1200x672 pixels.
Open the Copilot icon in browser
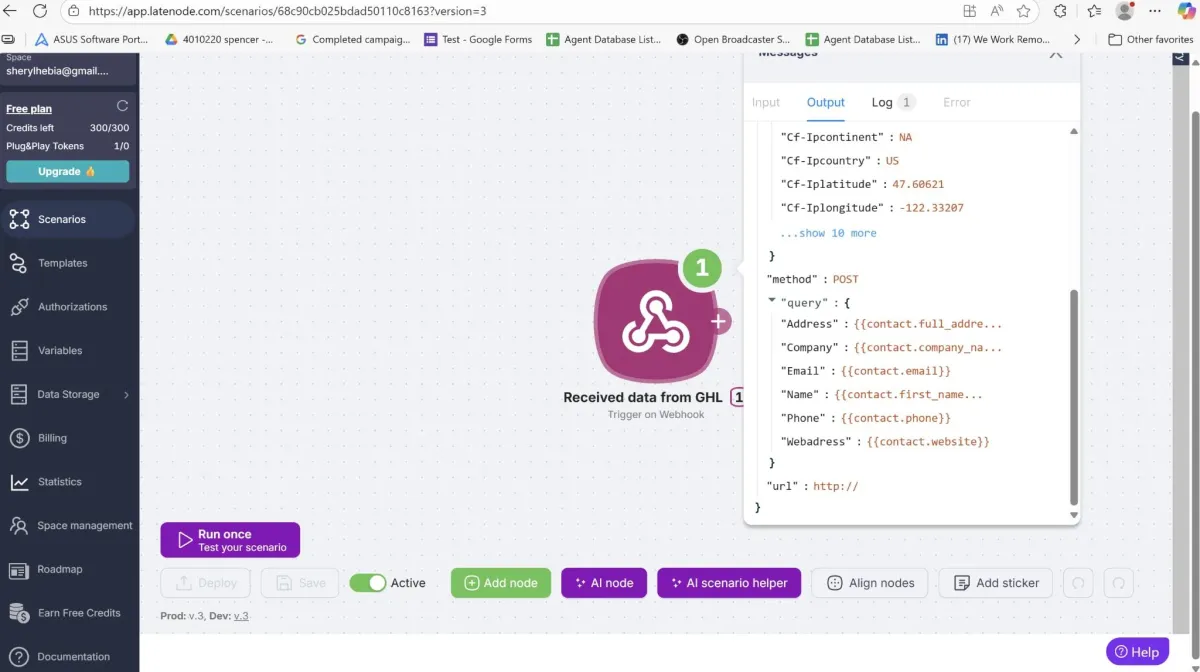click(1185, 11)
